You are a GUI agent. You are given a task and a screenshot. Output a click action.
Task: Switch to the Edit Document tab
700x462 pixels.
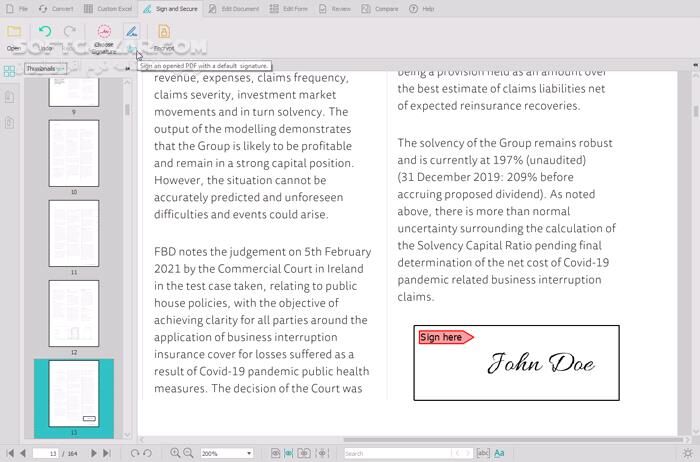[x=235, y=8]
